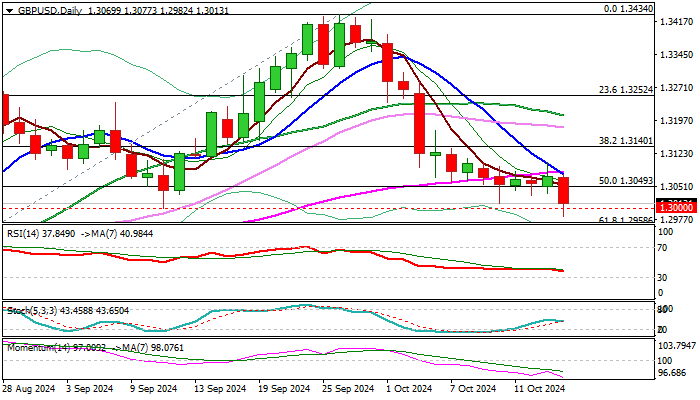This screenshot has width=700, height=400.
Task: Click the RSI scale value 100
Action: pyautogui.click(x=666, y=232)
